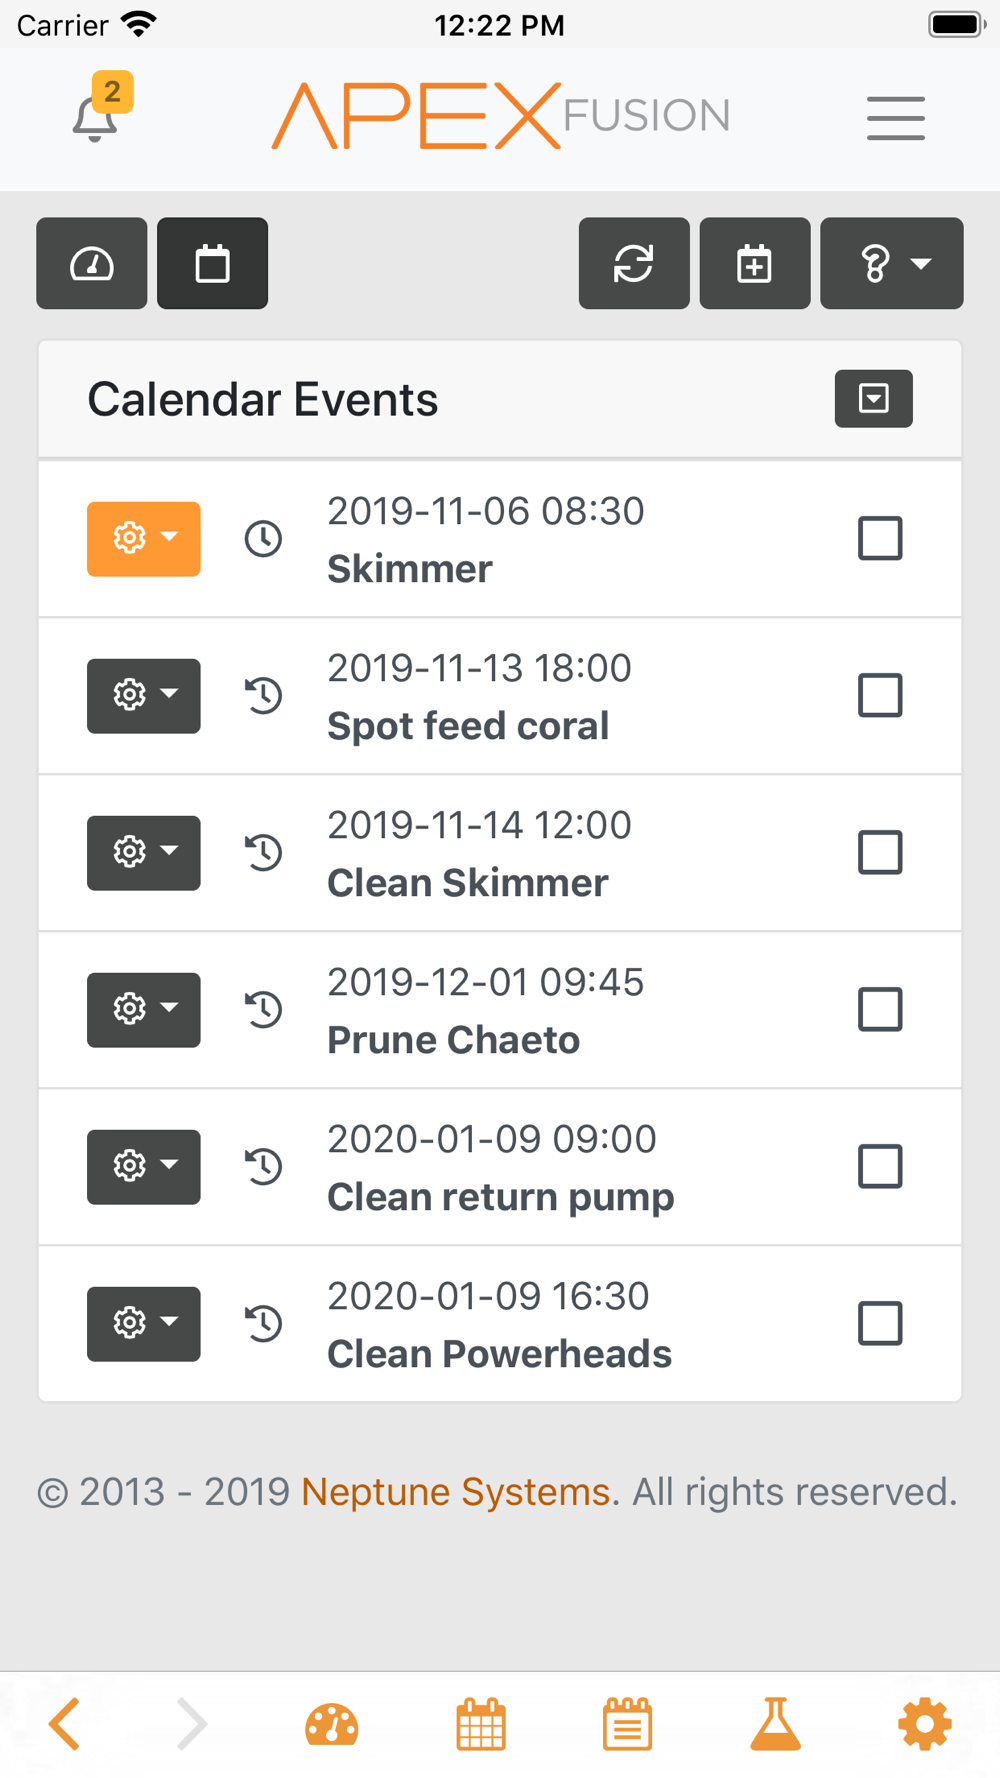1000x1778 pixels.
Task: Go back with the orange arrow
Action: [x=65, y=1724]
